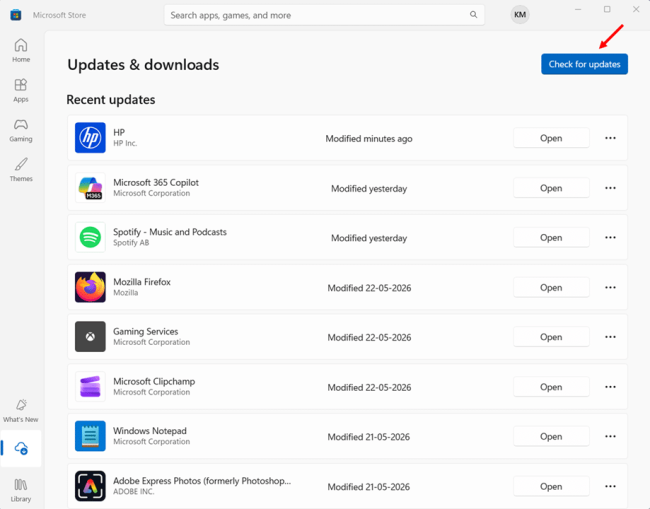Open Mozilla Firefox

tap(551, 287)
